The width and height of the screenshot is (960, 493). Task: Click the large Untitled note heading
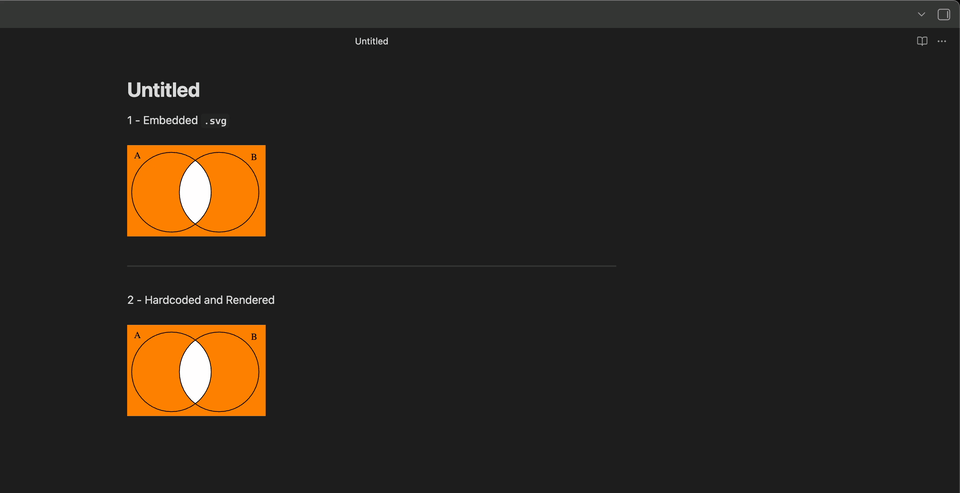pos(163,90)
